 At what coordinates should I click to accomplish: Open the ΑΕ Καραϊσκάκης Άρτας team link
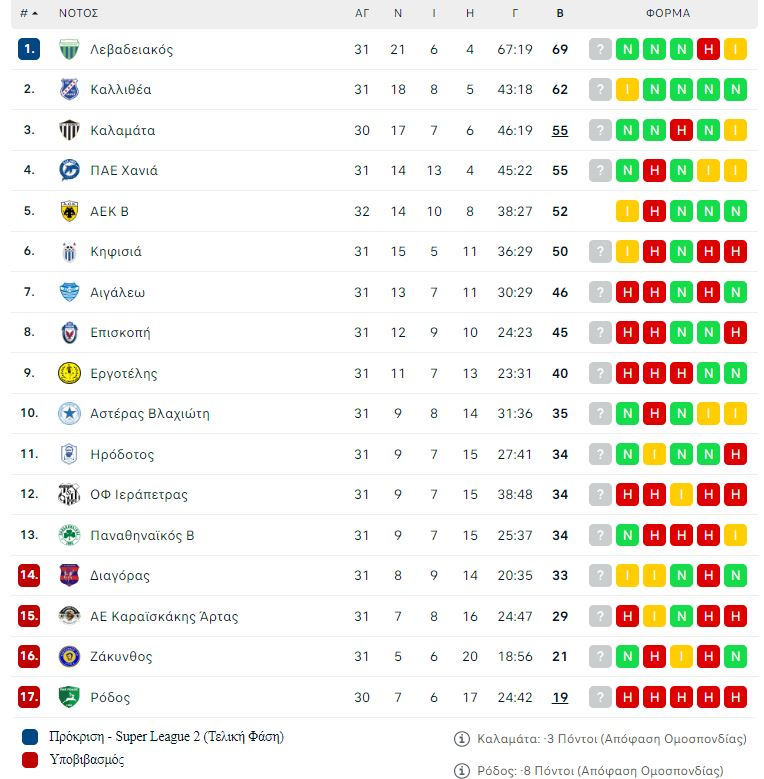164,617
